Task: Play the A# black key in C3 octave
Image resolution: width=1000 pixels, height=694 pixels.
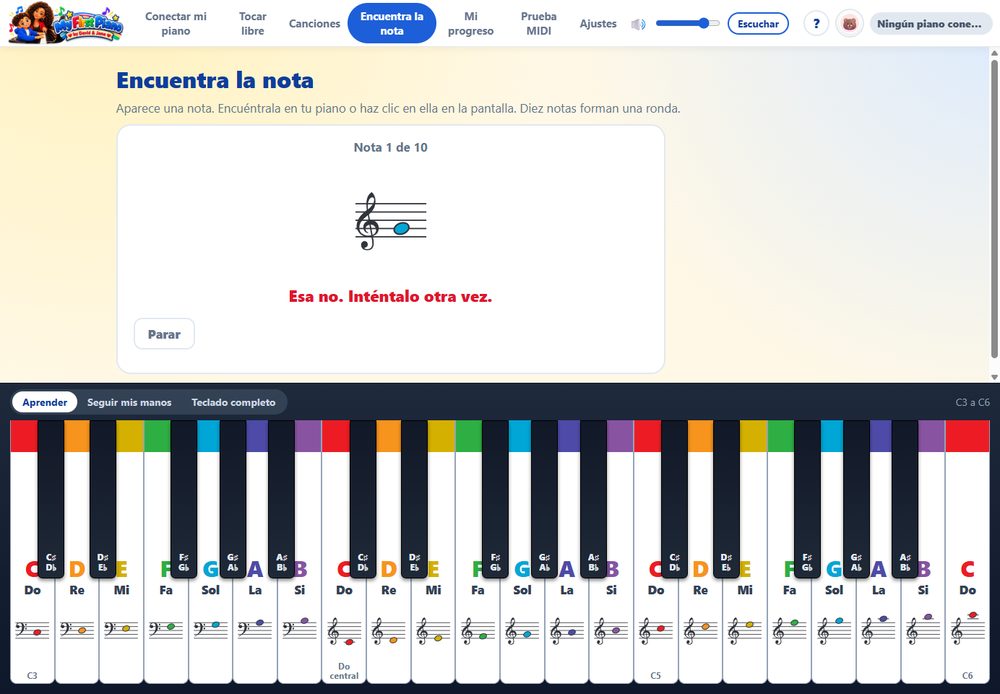Action: click(281, 498)
